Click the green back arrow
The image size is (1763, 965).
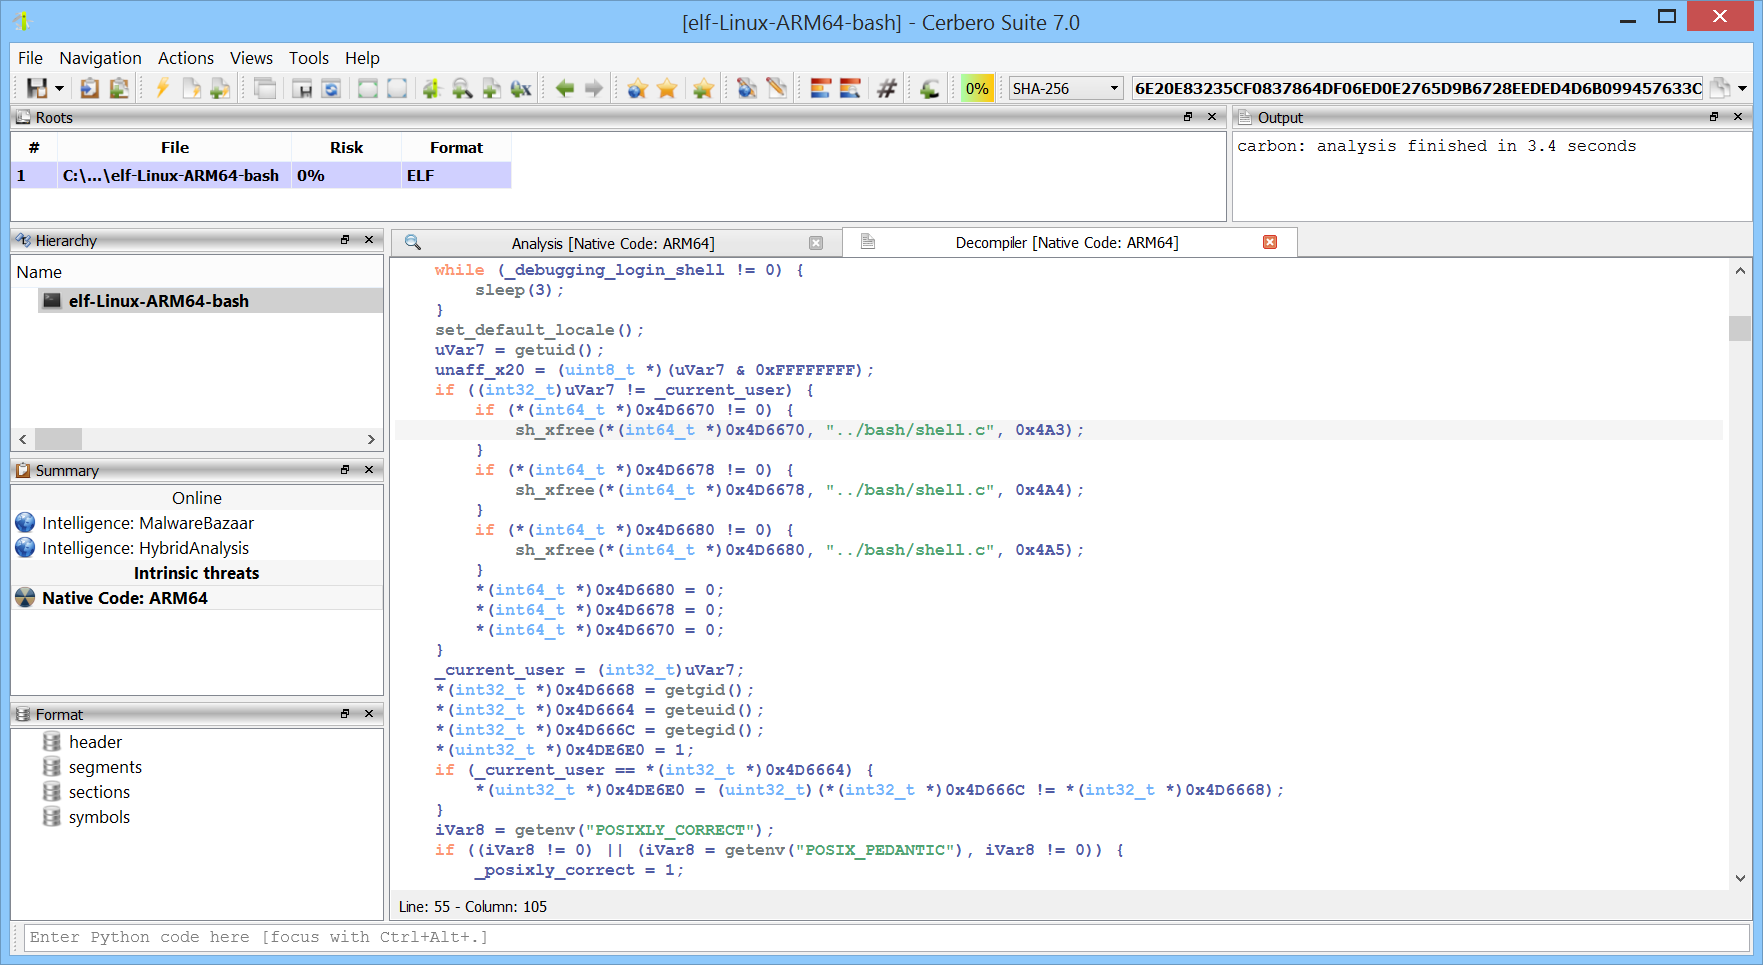click(x=565, y=88)
